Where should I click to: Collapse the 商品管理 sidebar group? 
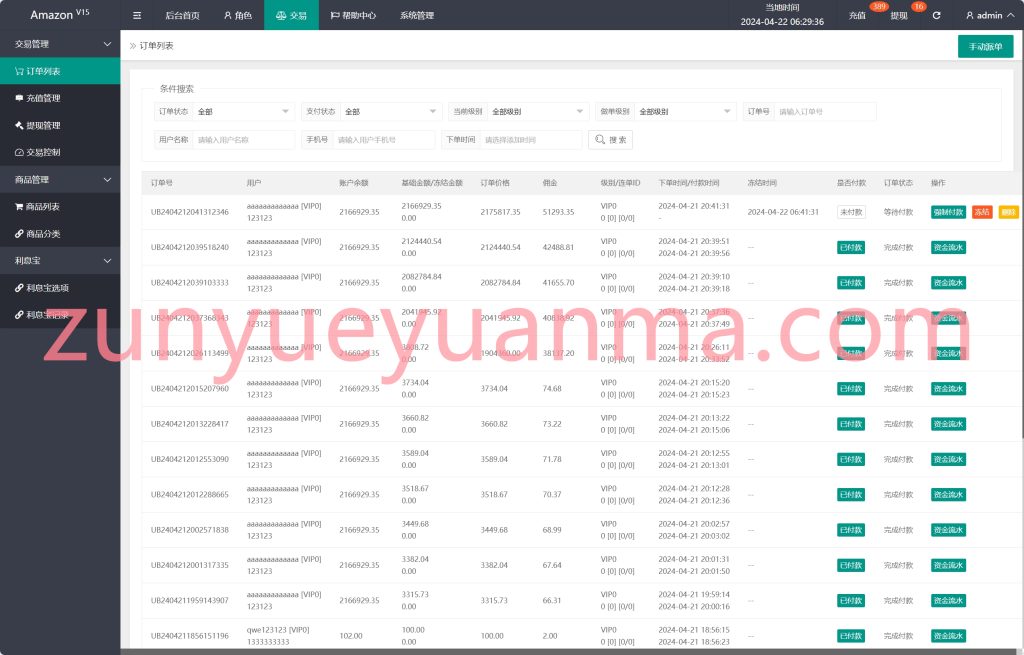click(60, 180)
